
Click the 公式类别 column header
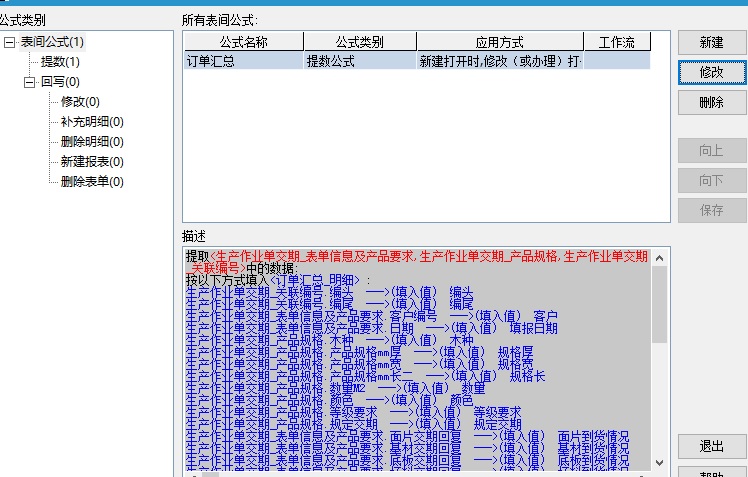point(359,42)
